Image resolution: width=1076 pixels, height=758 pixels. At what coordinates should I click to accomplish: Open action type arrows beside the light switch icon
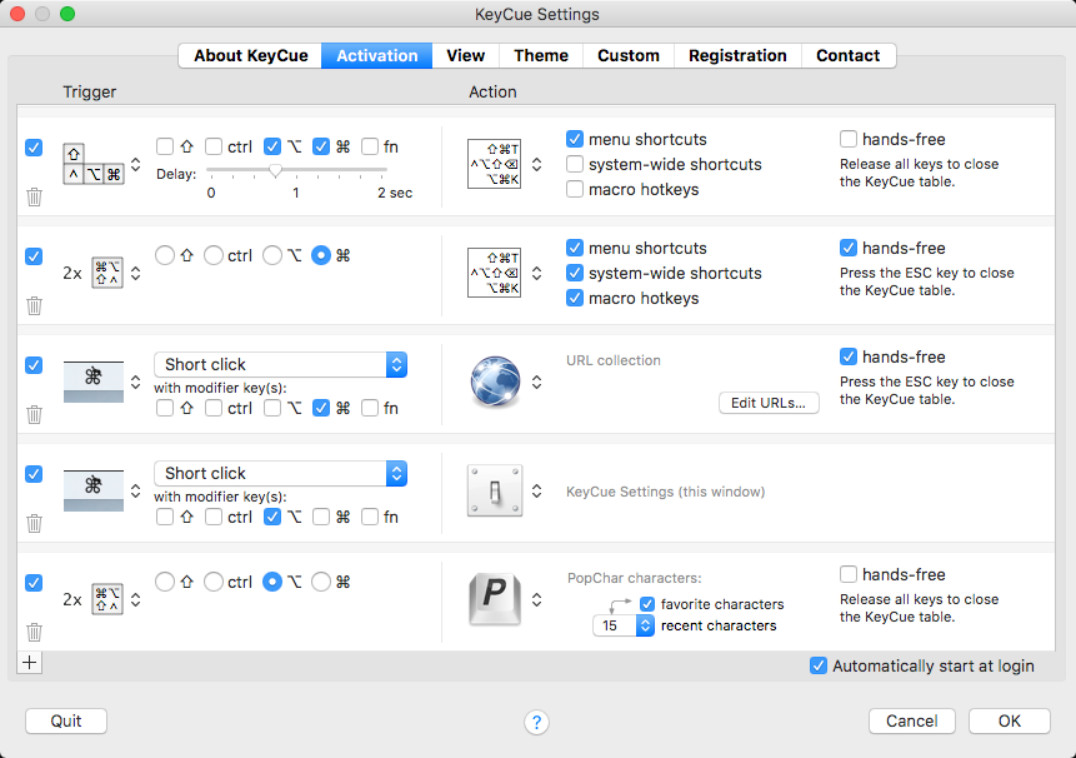[x=537, y=491]
